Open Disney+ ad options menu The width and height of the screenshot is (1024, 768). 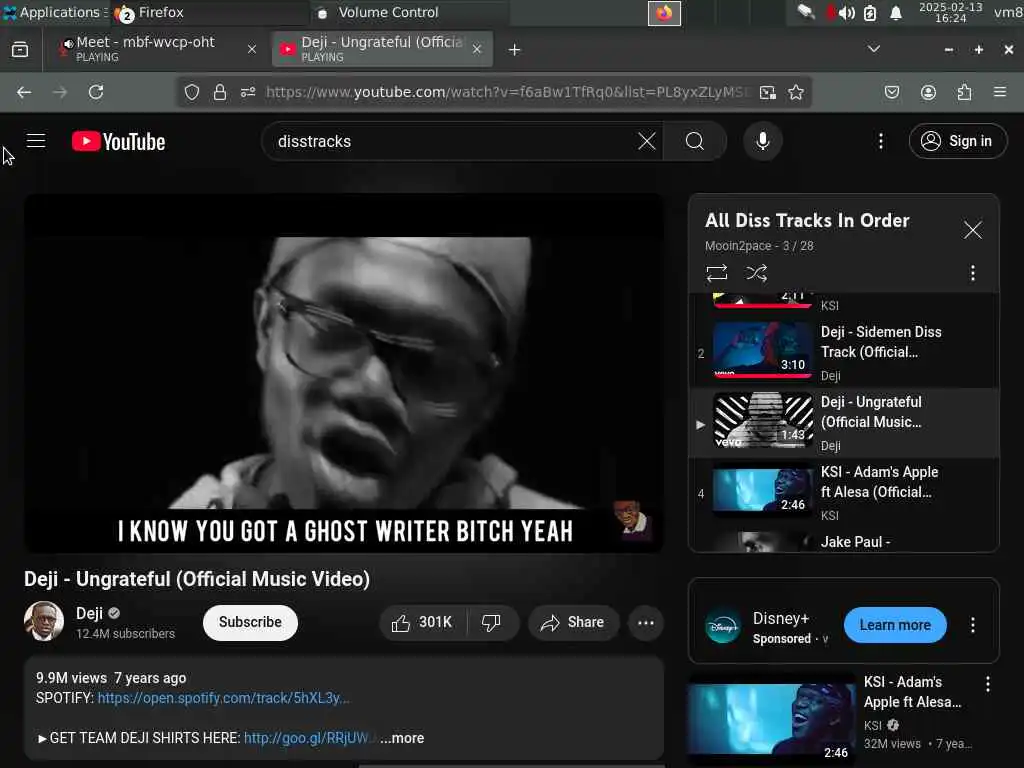tap(972, 625)
